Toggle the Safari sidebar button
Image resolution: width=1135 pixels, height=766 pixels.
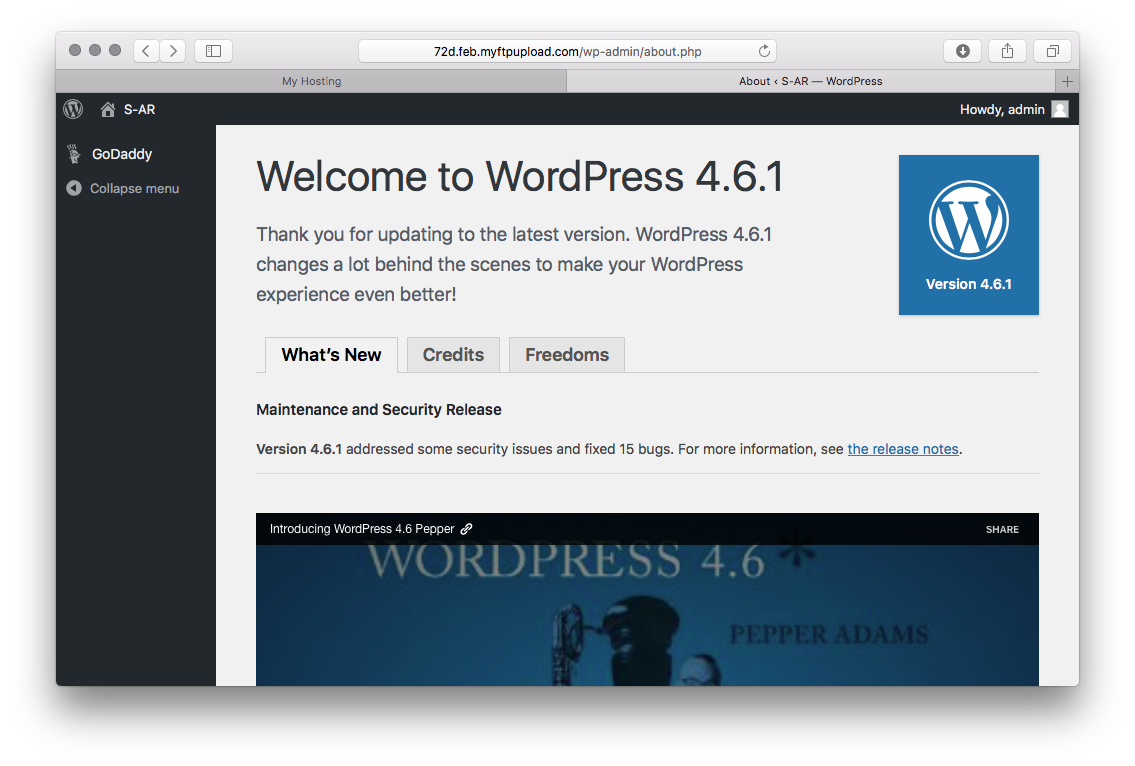point(214,51)
